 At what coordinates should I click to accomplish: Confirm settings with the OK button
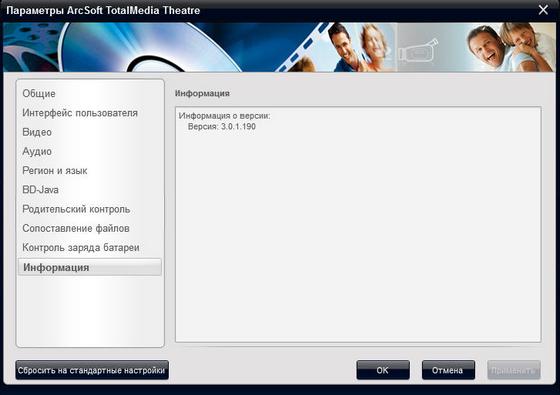pyautogui.click(x=383, y=370)
